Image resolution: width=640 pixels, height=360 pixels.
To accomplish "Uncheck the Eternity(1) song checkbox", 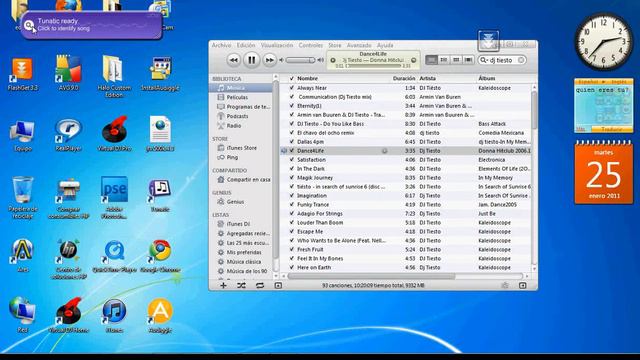I will pyautogui.click(x=291, y=106).
